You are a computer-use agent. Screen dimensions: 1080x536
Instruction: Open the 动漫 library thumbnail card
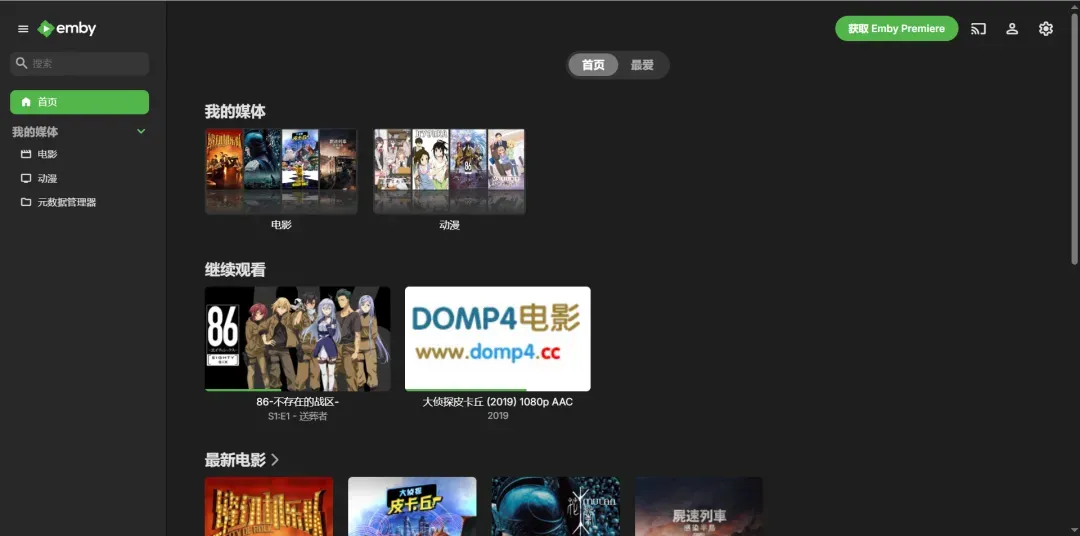[449, 171]
